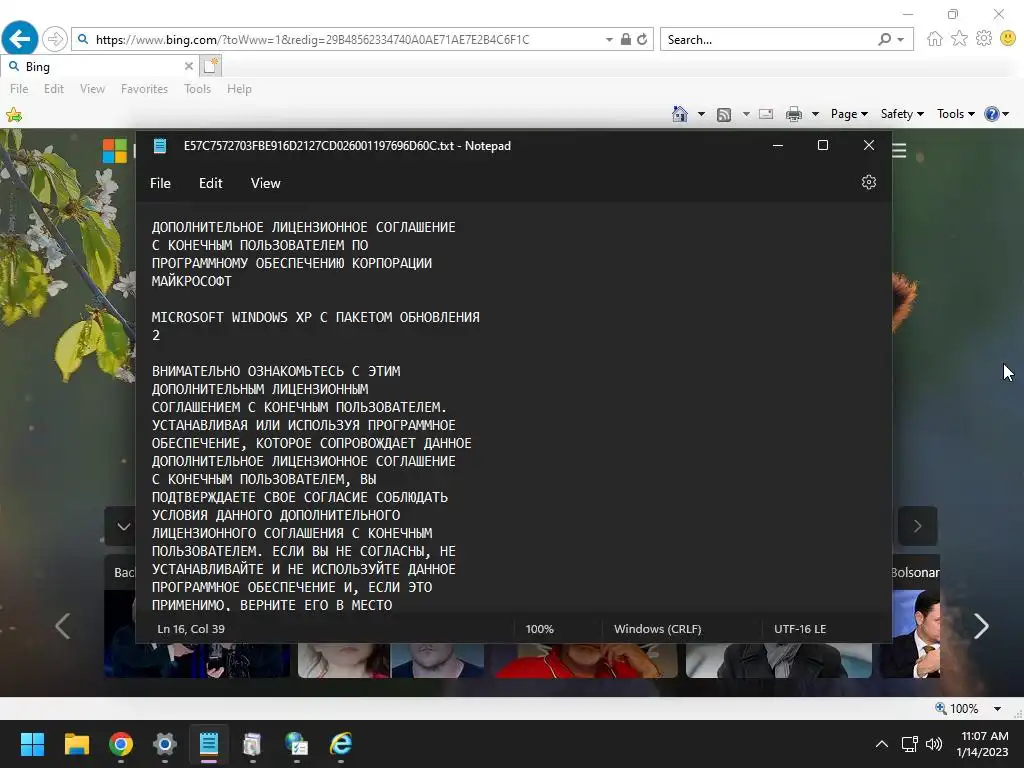This screenshot has height=768, width=1024.
Task: Click Windows (CRLF) line ending in status bar
Action: [x=658, y=629]
